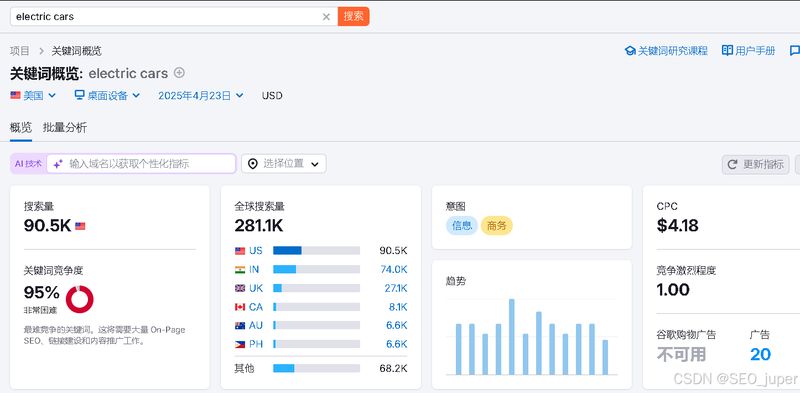Image resolution: width=800 pixels, height=393 pixels.
Task: Click the orange 搜索 button
Action: tap(353, 16)
